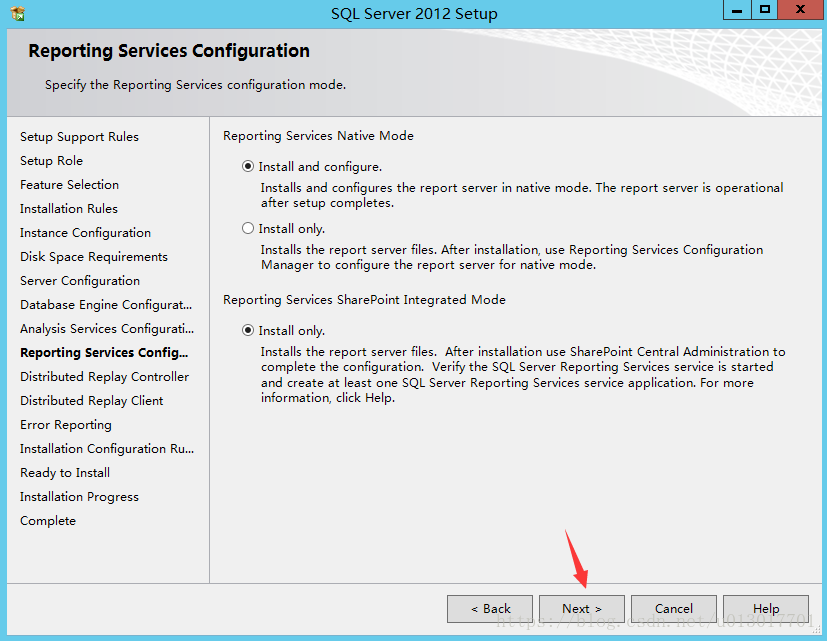Click the Back button
827x641 pixels.
(x=490, y=609)
